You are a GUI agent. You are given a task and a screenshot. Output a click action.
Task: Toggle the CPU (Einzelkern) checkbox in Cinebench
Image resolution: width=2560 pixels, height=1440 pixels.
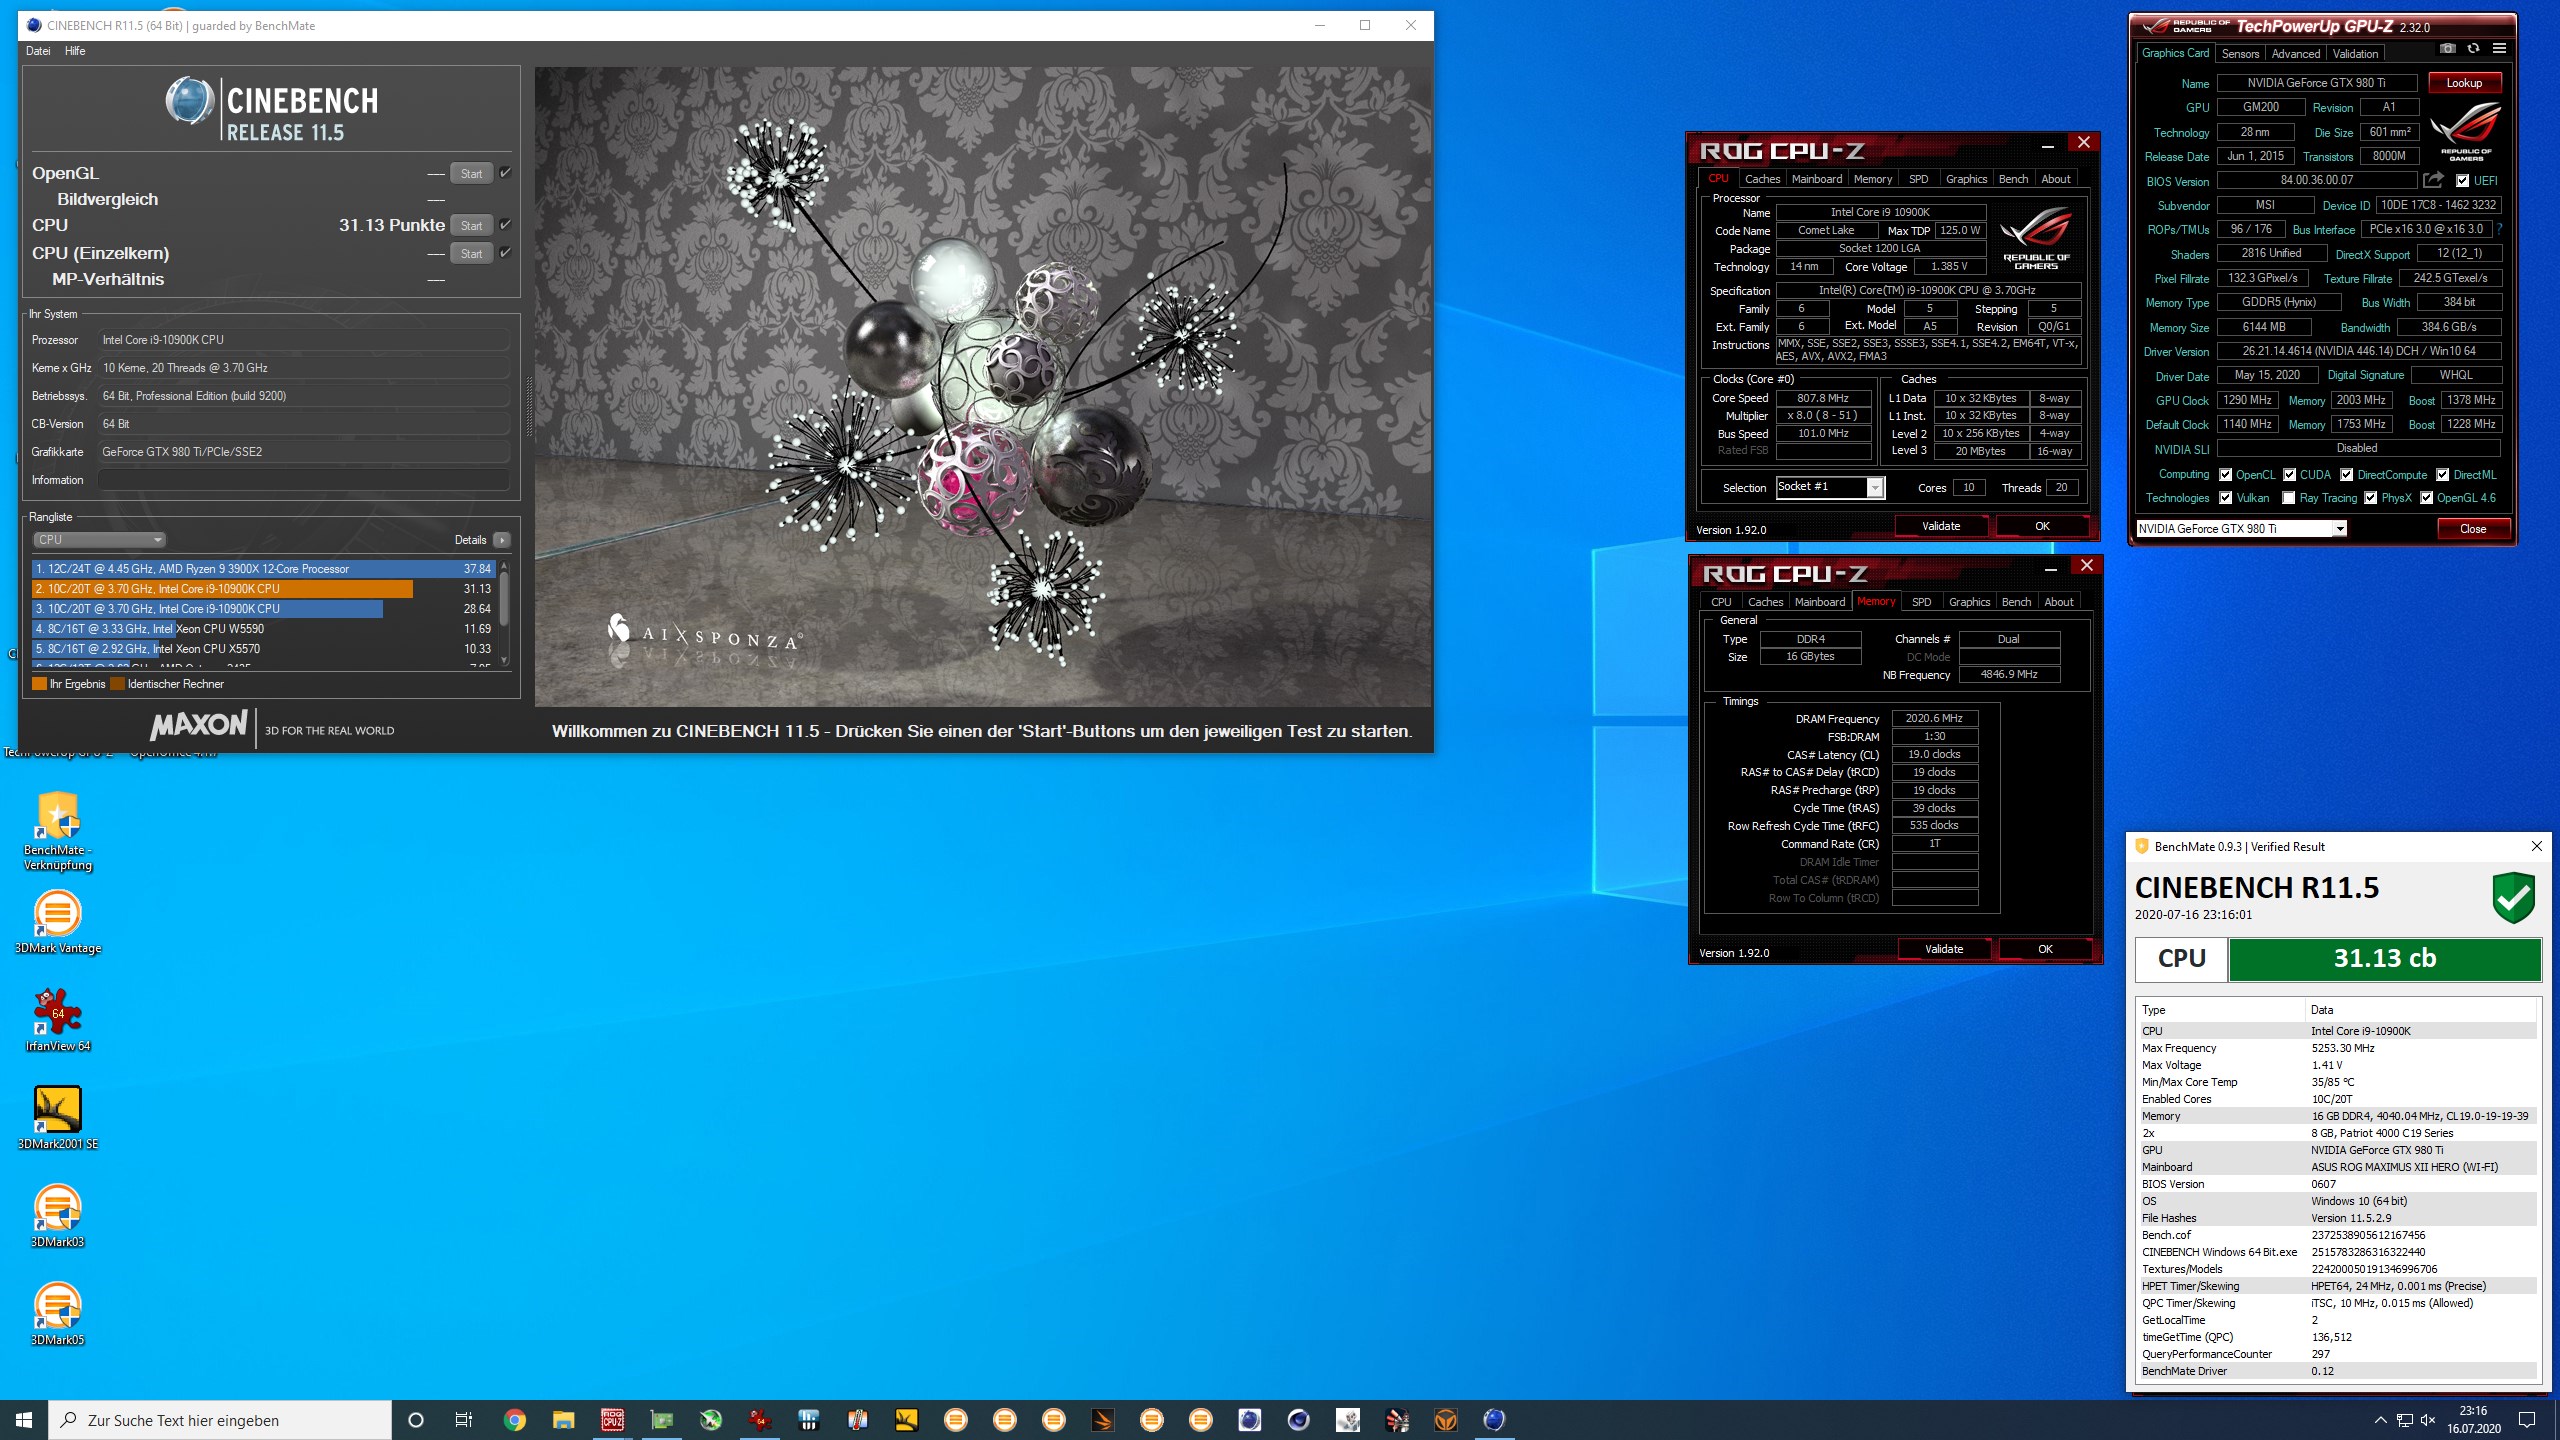click(x=505, y=252)
